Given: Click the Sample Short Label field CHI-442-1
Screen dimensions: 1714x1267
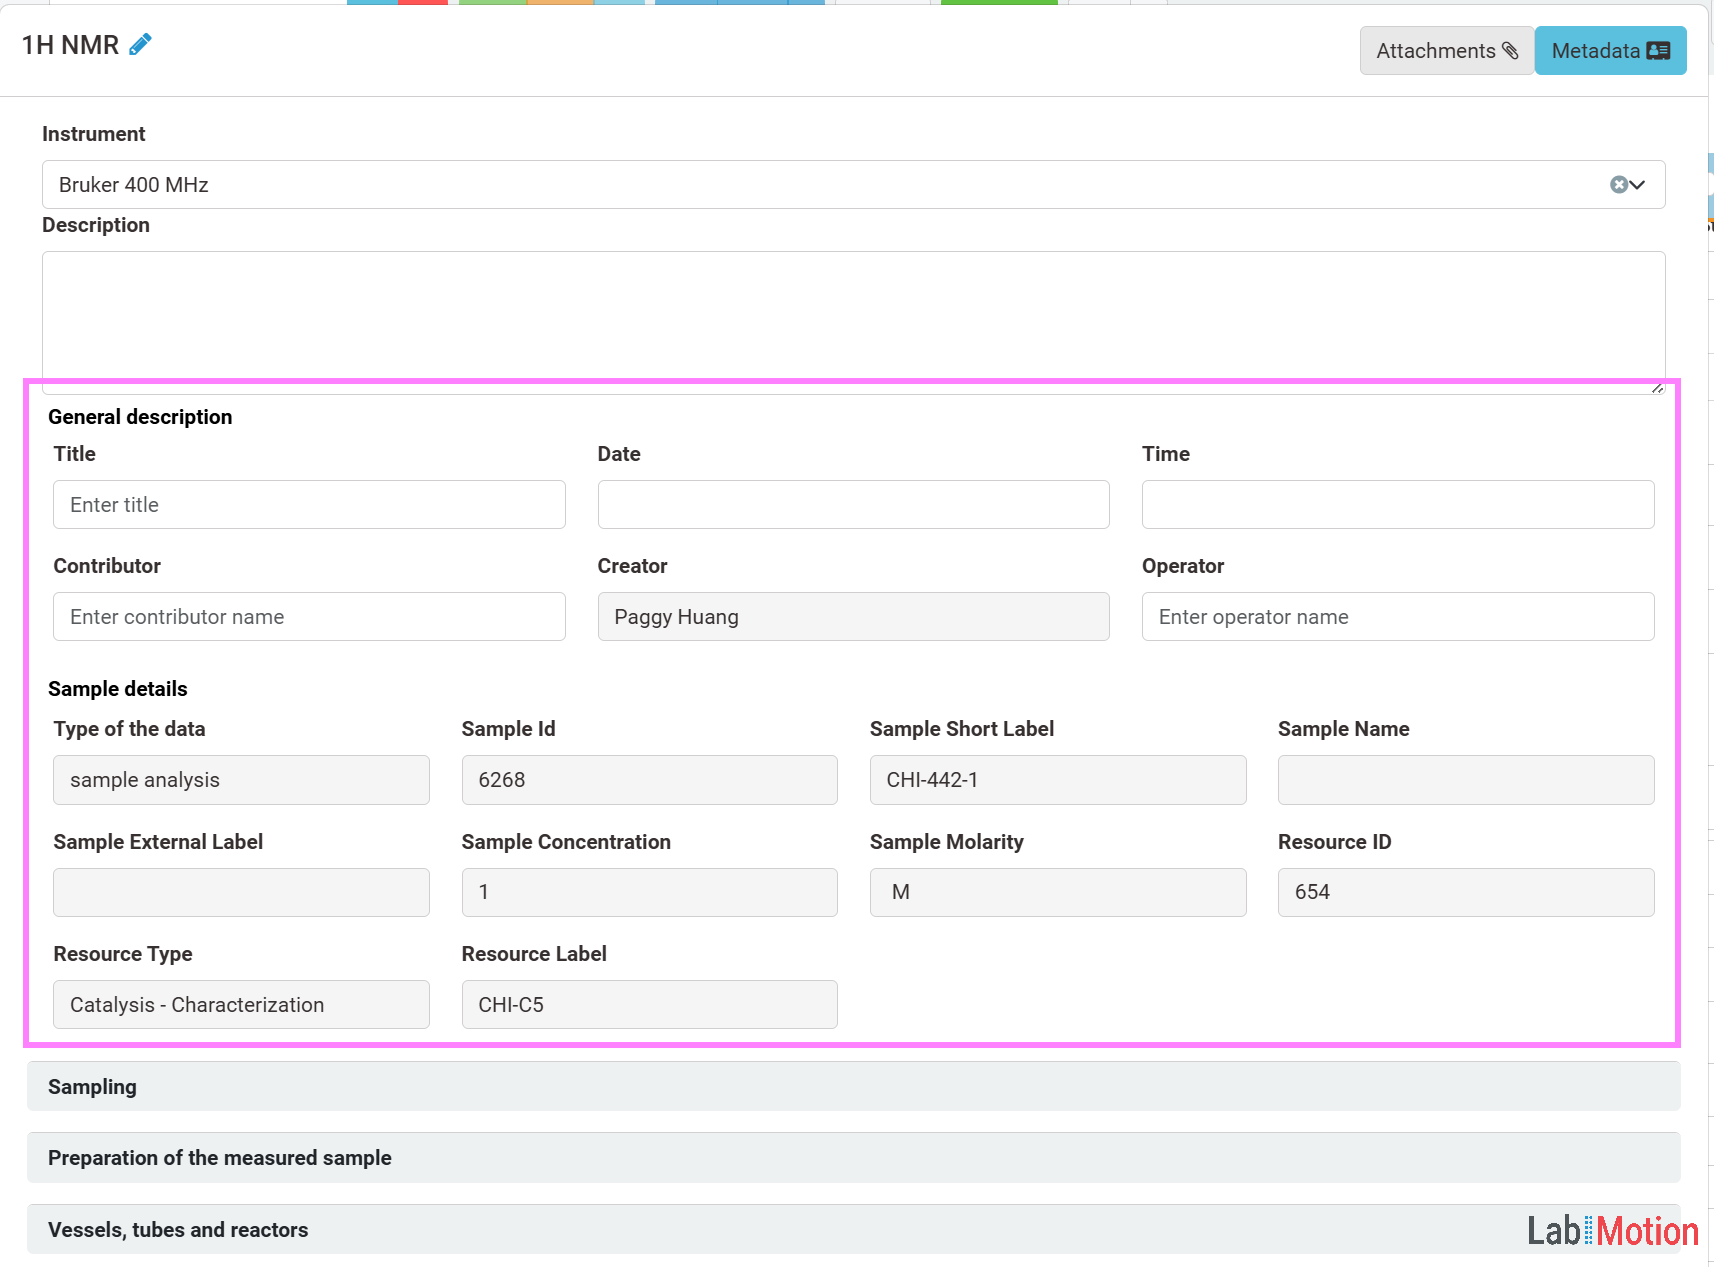Looking at the screenshot, I should (1057, 780).
